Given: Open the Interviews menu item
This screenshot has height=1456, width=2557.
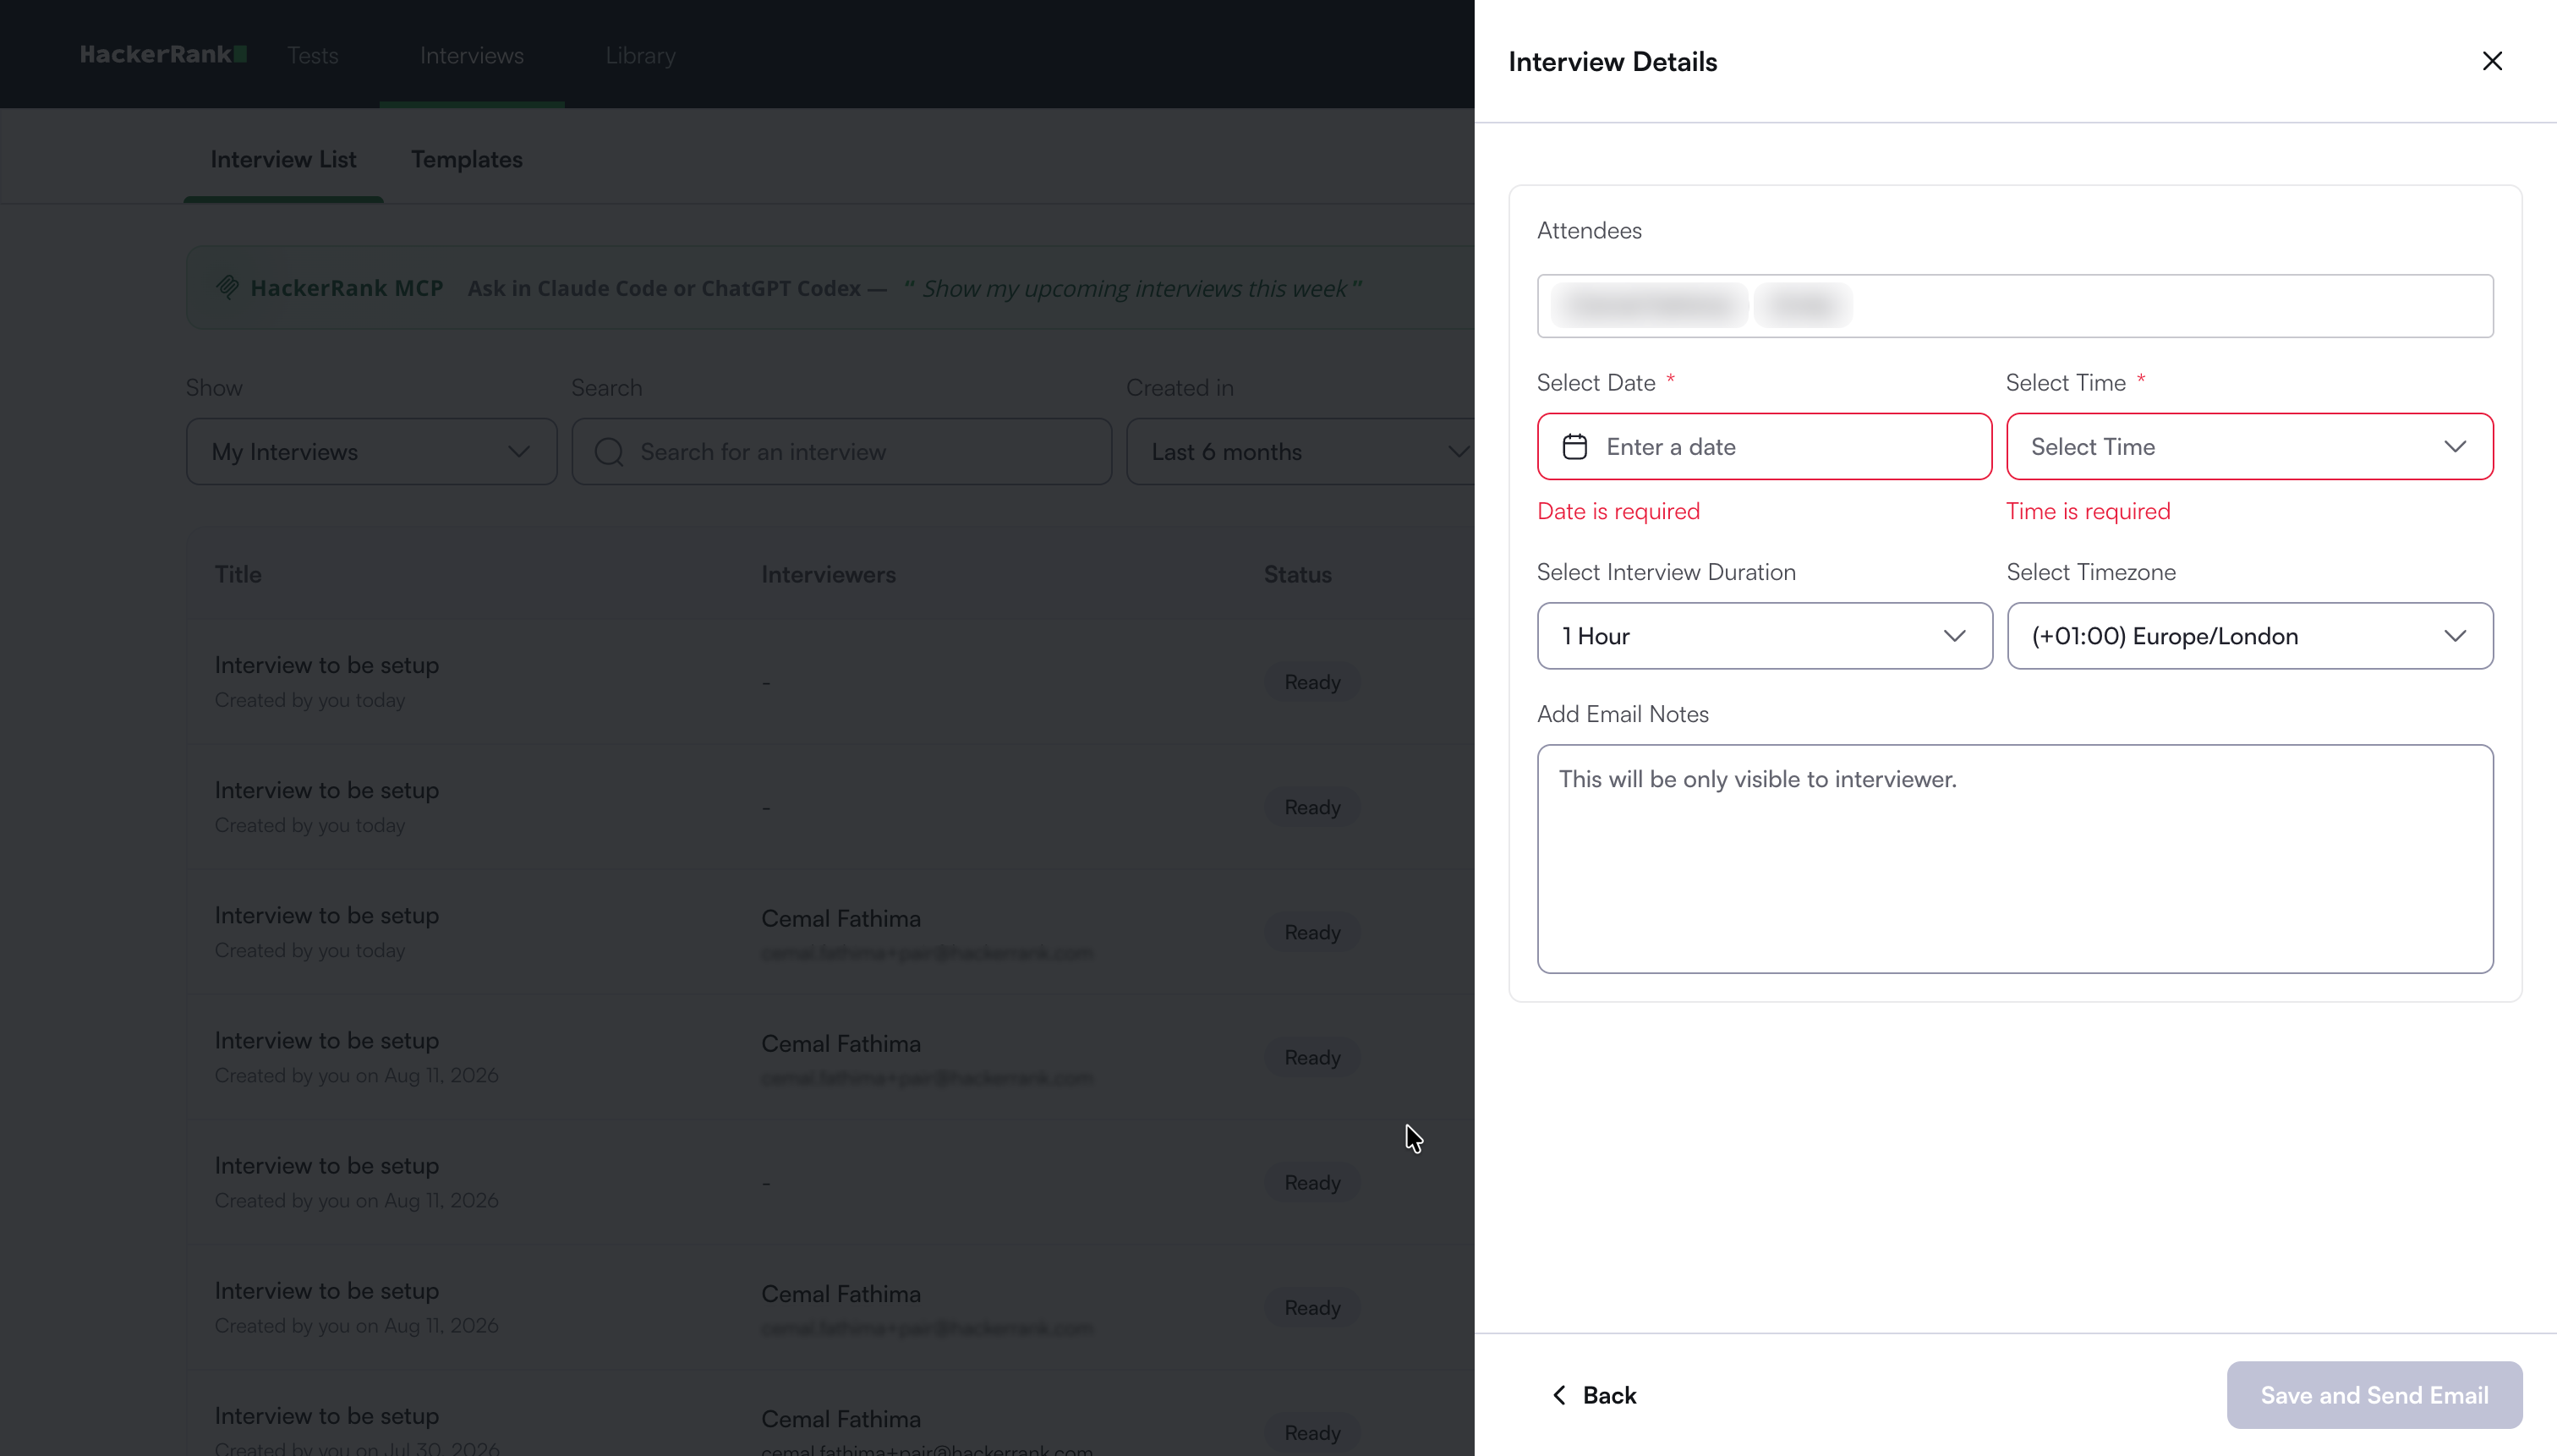Looking at the screenshot, I should [472, 56].
